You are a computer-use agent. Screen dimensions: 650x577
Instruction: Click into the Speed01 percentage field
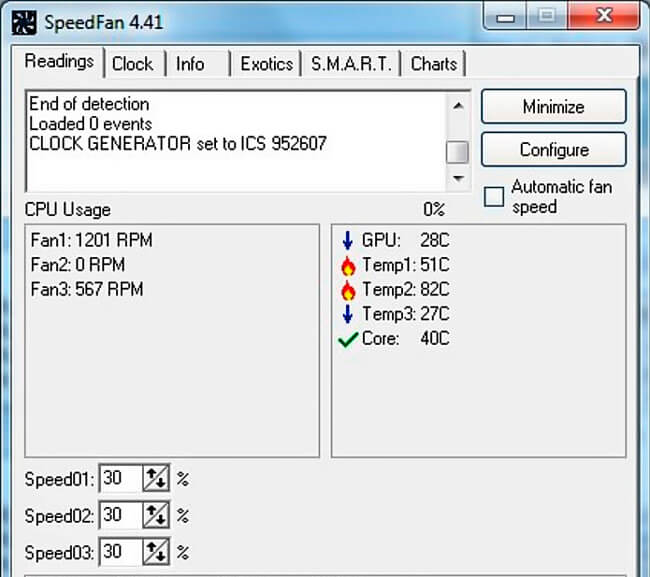pos(121,478)
